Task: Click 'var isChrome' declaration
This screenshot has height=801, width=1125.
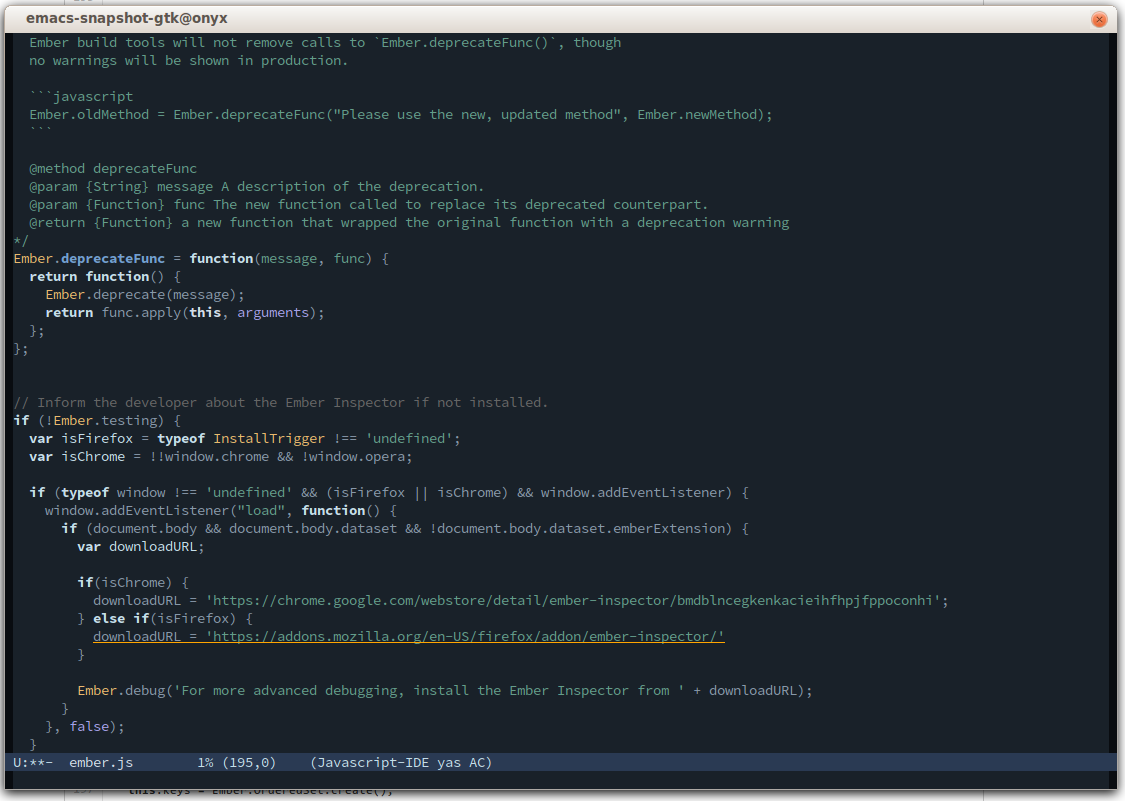Action: pos(220,456)
